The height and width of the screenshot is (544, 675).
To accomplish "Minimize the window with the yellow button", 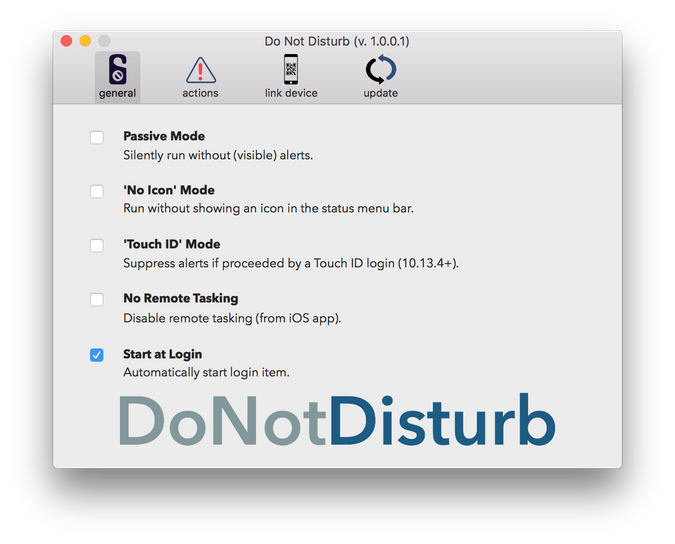I will tap(85, 41).
